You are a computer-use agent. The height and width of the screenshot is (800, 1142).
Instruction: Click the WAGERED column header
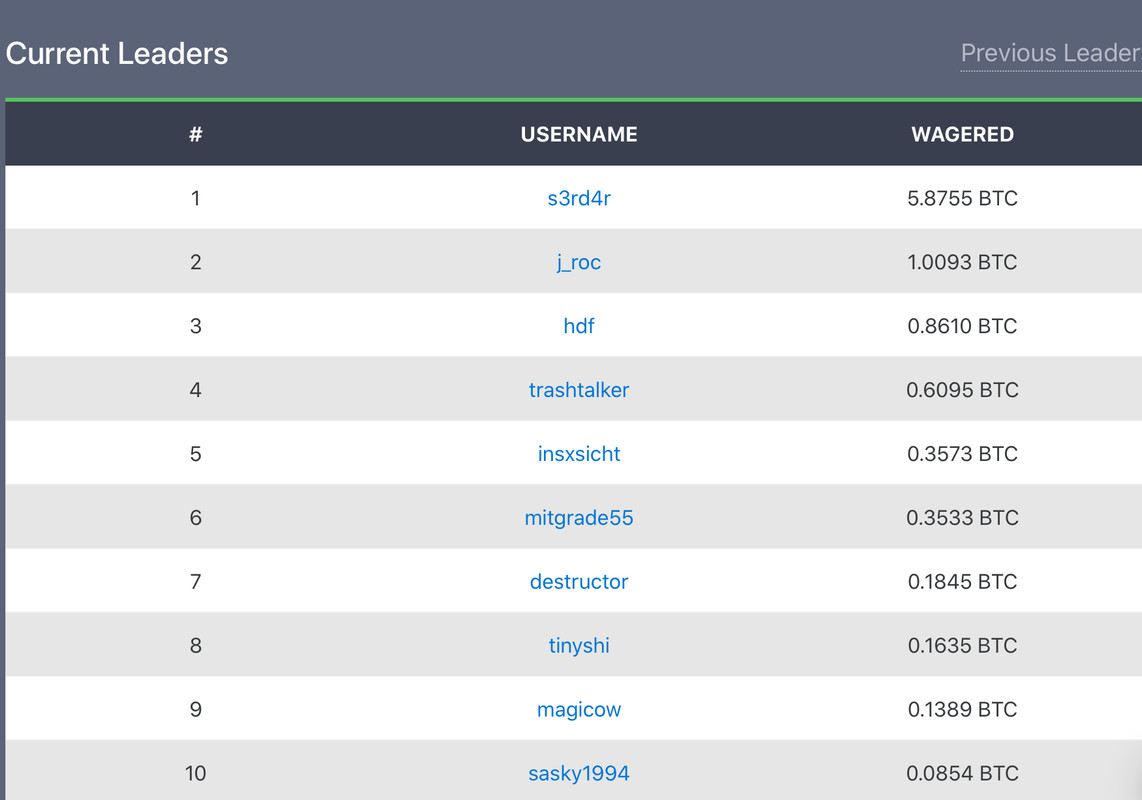tap(962, 134)
